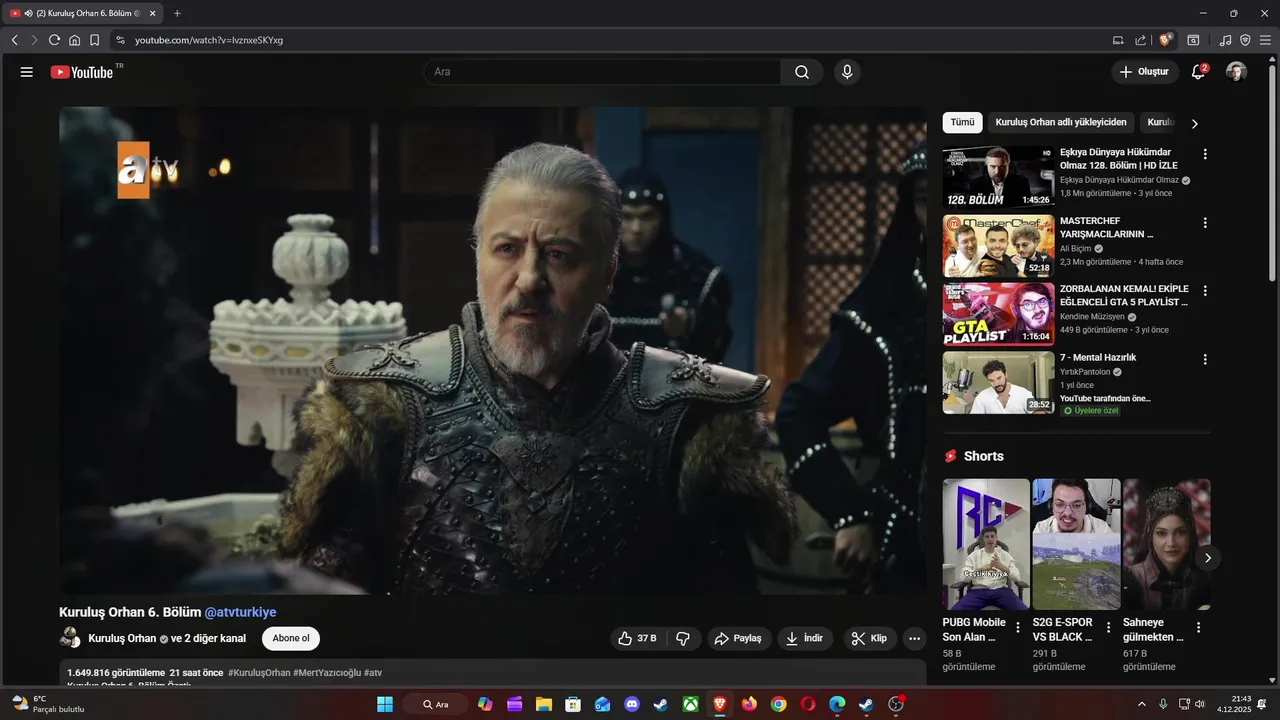Open Brave Shields lion icon

(x=1165, y=40)
